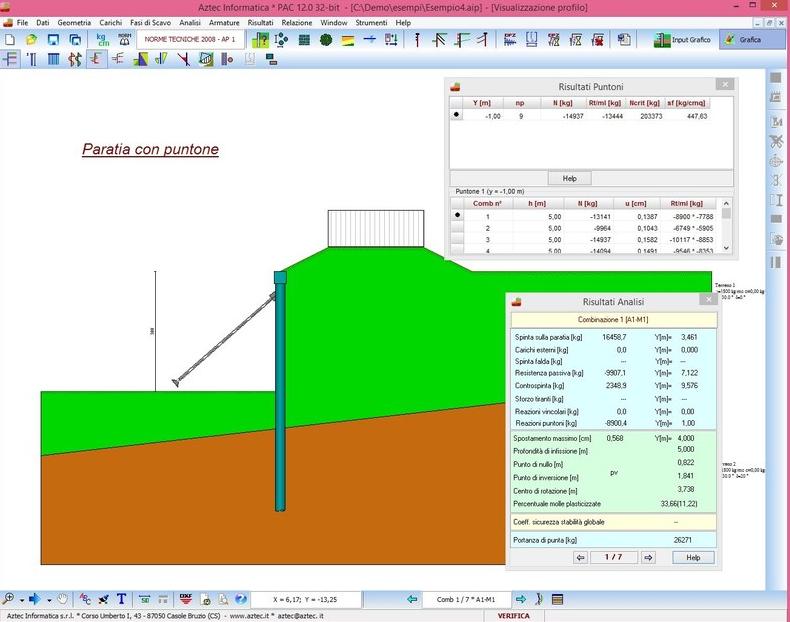The width and height of the screenshot is (790, 622).
Task: Click the NORM standards icon
Action: [123, 40]
